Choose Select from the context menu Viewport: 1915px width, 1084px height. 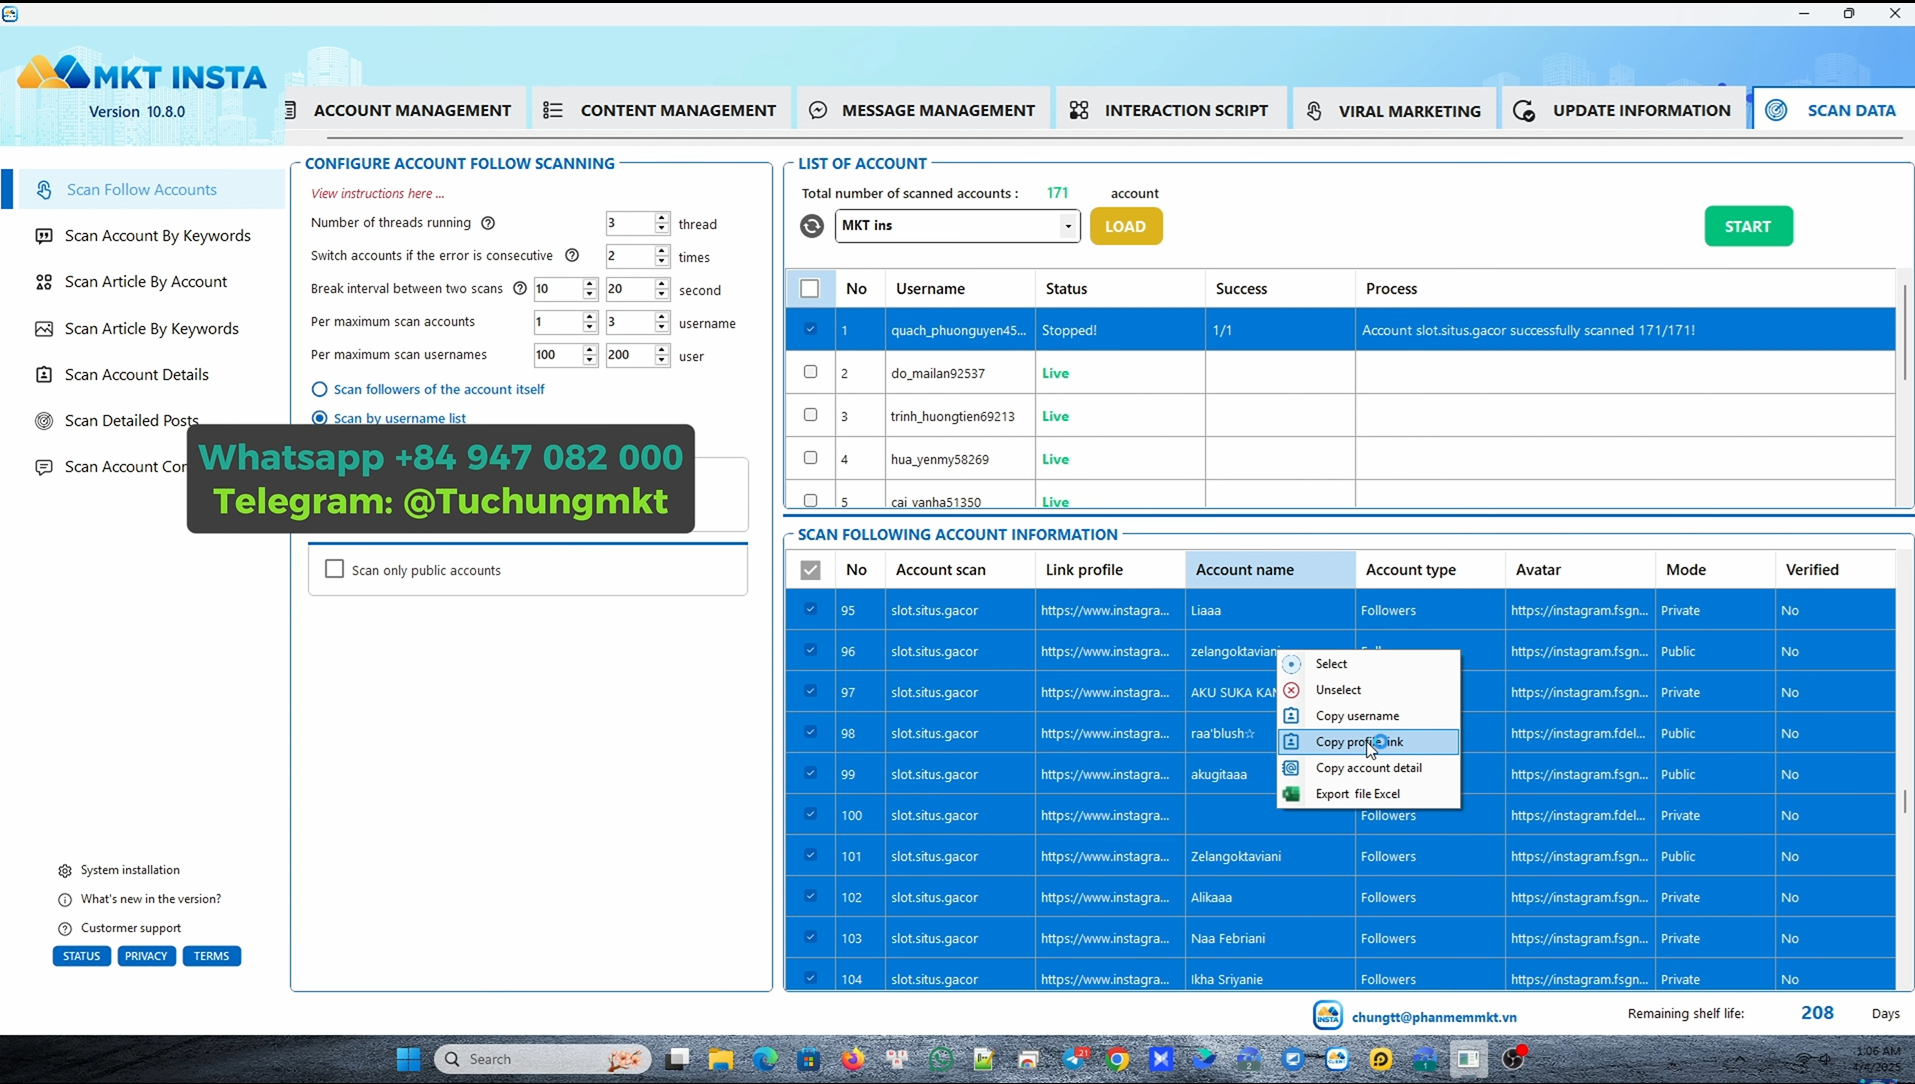1368,664
